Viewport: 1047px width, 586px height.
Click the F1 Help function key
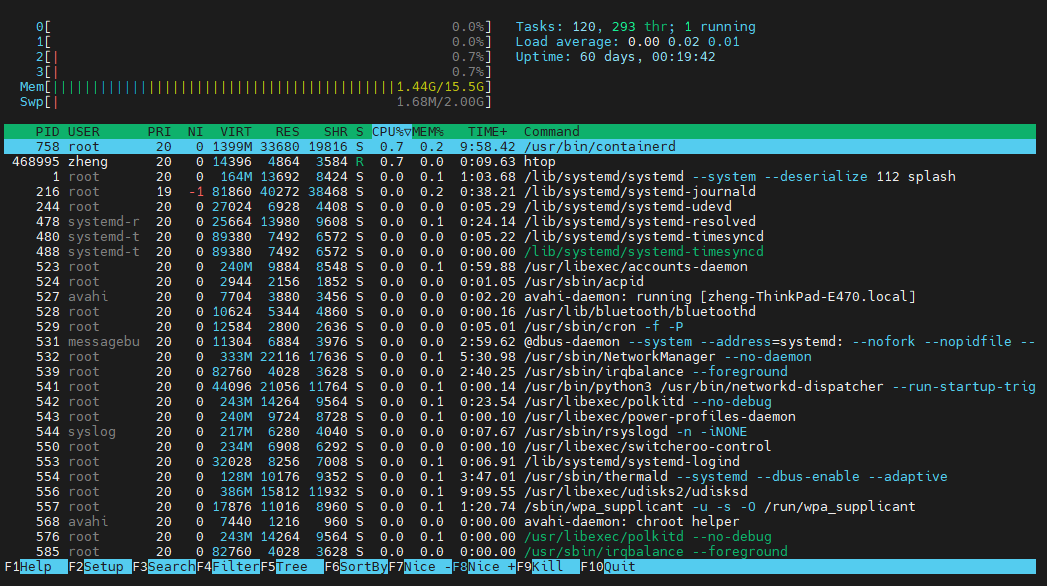click(36, 567)
